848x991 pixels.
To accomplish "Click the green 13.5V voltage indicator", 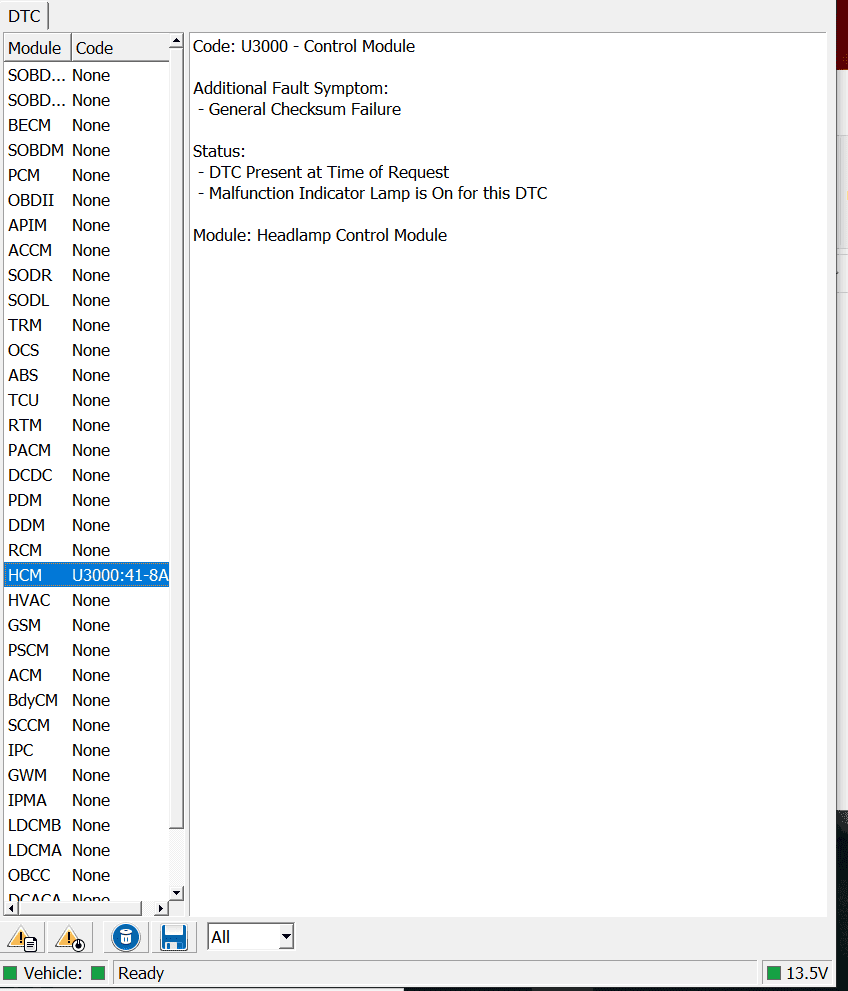I will [773, 973].
